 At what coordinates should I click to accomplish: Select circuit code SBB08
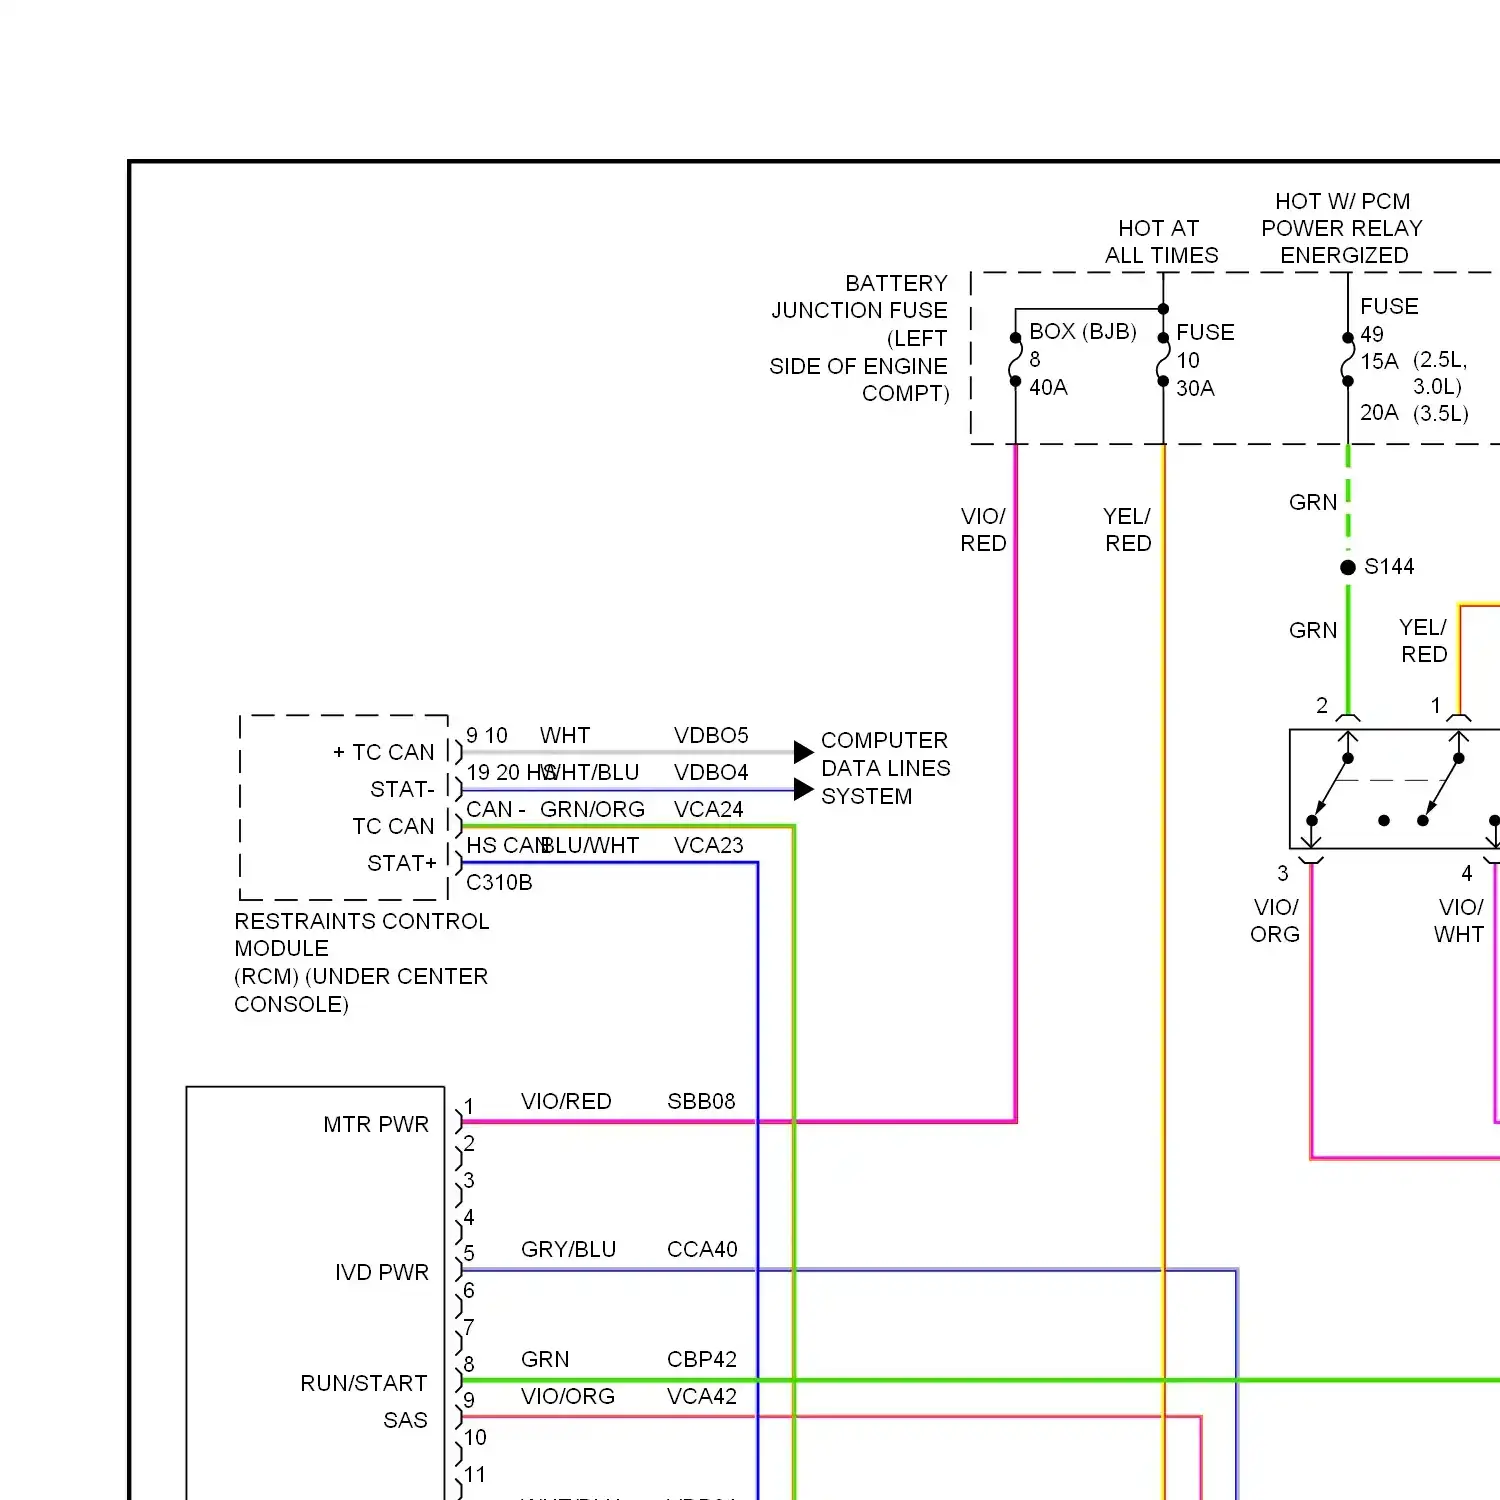tap(701, 1101)
